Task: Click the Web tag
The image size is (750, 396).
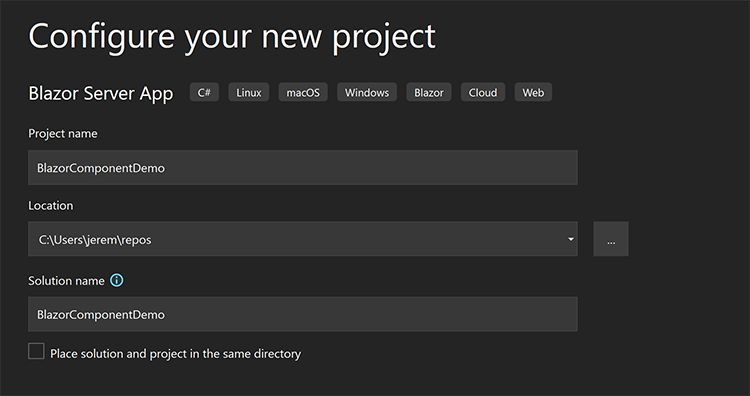Action: (533, 92)
